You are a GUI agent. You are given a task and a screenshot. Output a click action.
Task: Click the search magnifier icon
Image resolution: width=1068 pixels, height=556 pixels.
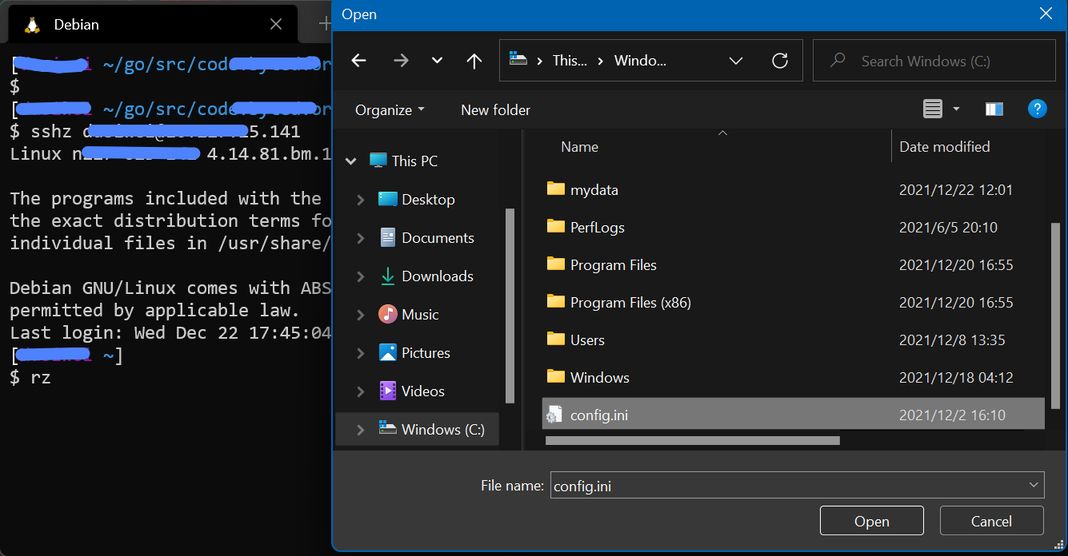[x=838, y=60]
